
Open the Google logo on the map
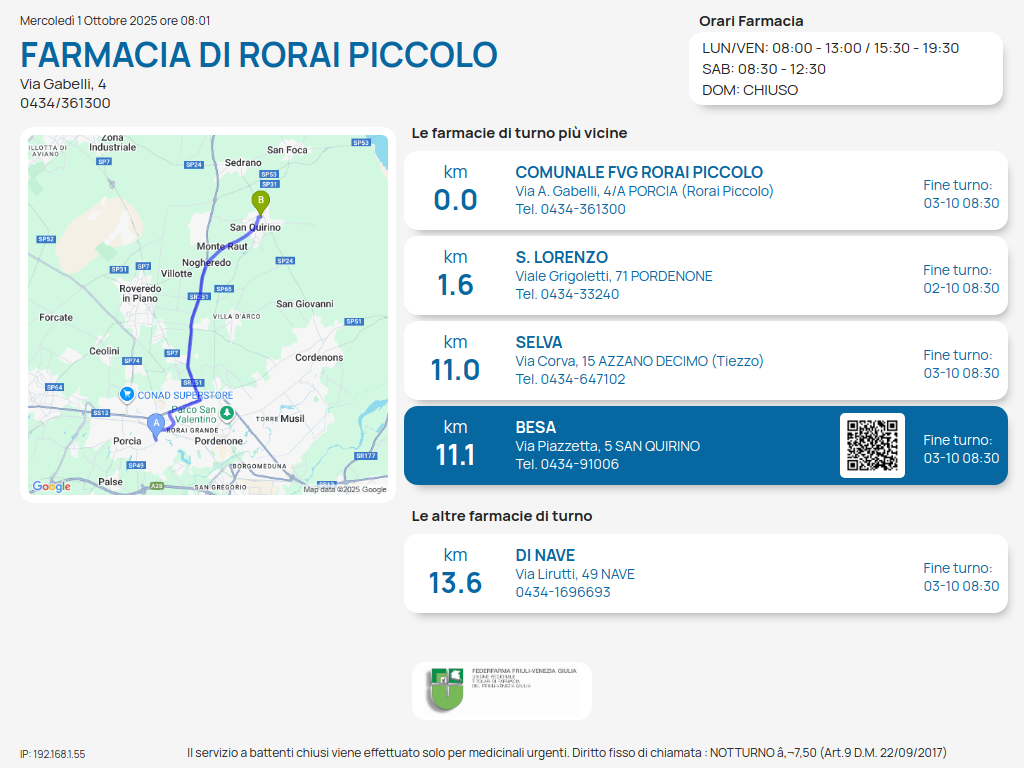pyautogui.click(x=52, y=487)
